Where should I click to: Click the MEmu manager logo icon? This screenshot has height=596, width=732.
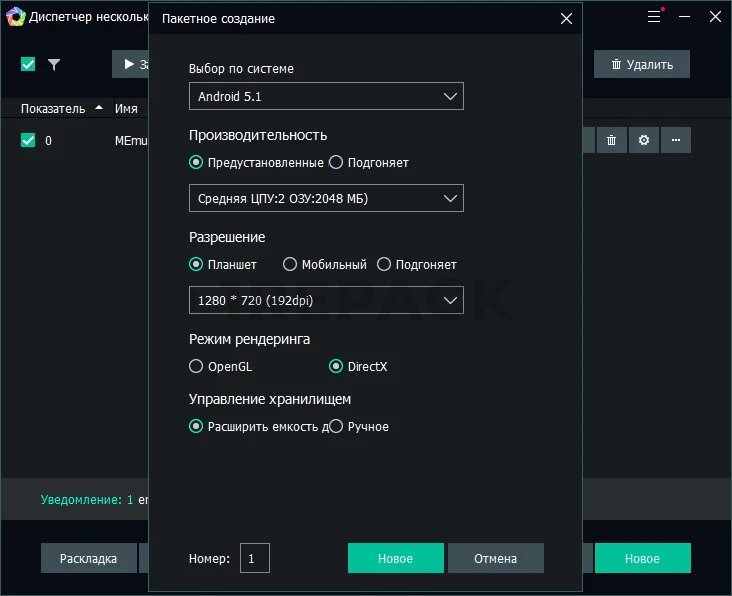tap(14, 17)
